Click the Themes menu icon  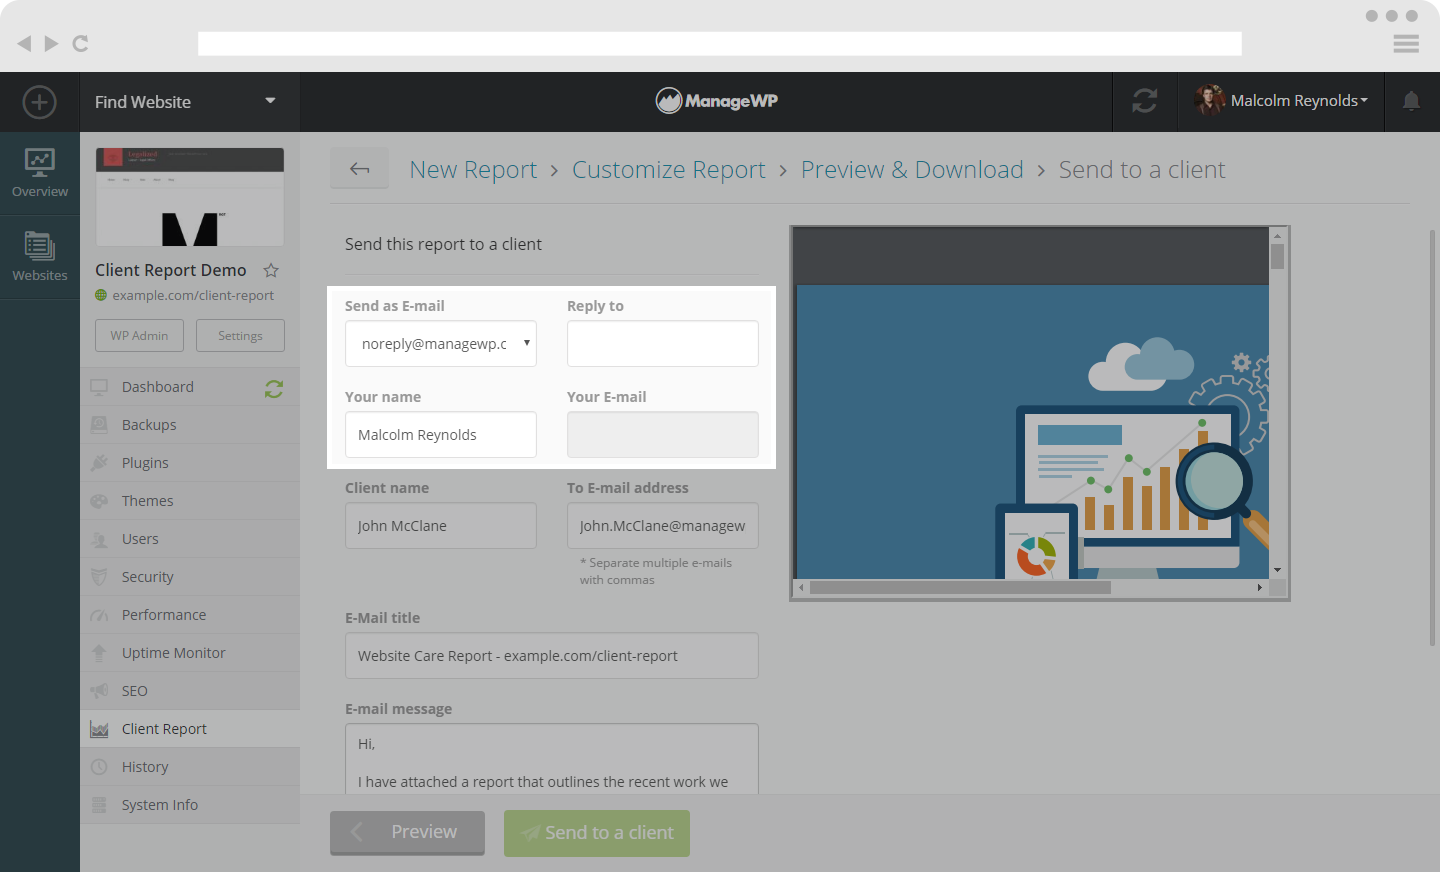pos(99,501)
